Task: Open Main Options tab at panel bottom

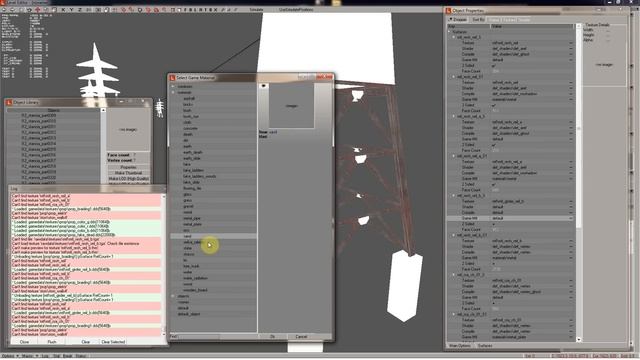Action: coord(460,346)
